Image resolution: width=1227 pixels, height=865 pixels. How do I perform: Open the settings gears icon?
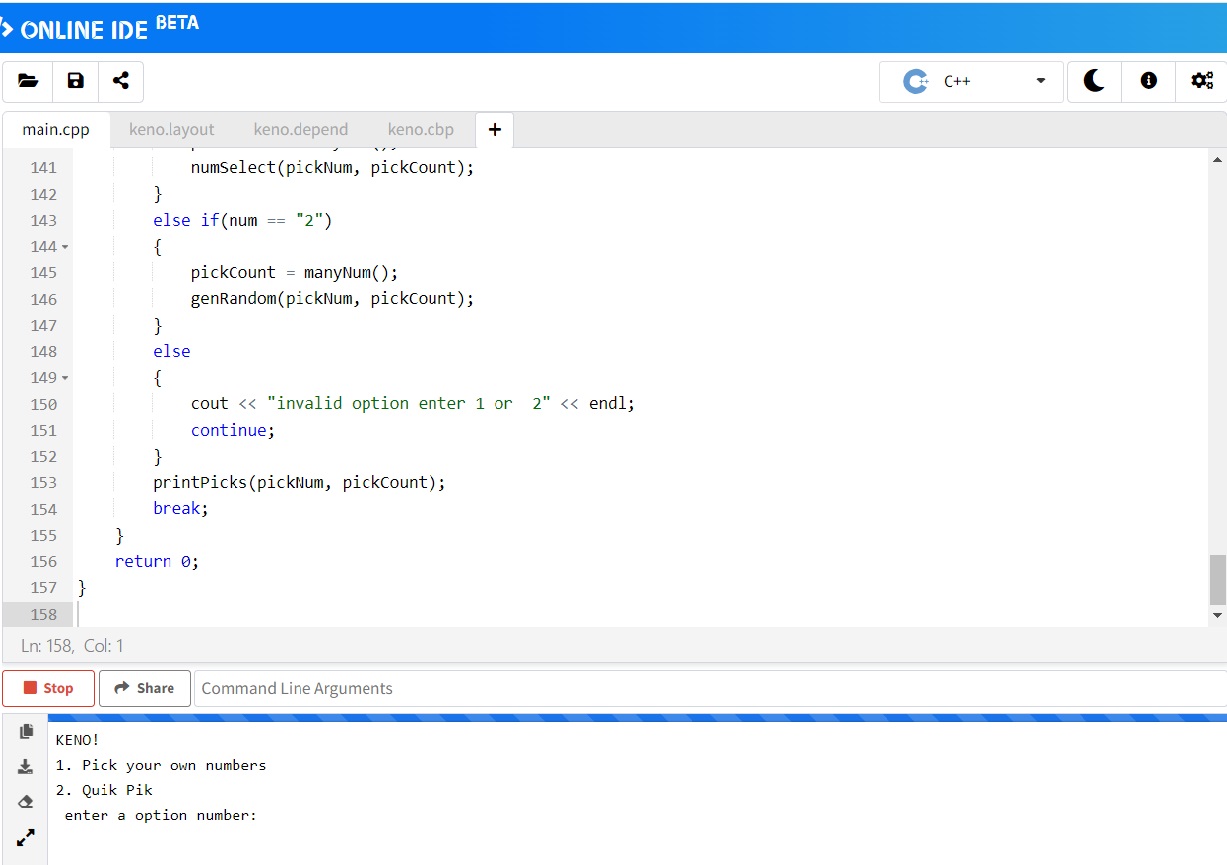click(x=1201, y=81)
